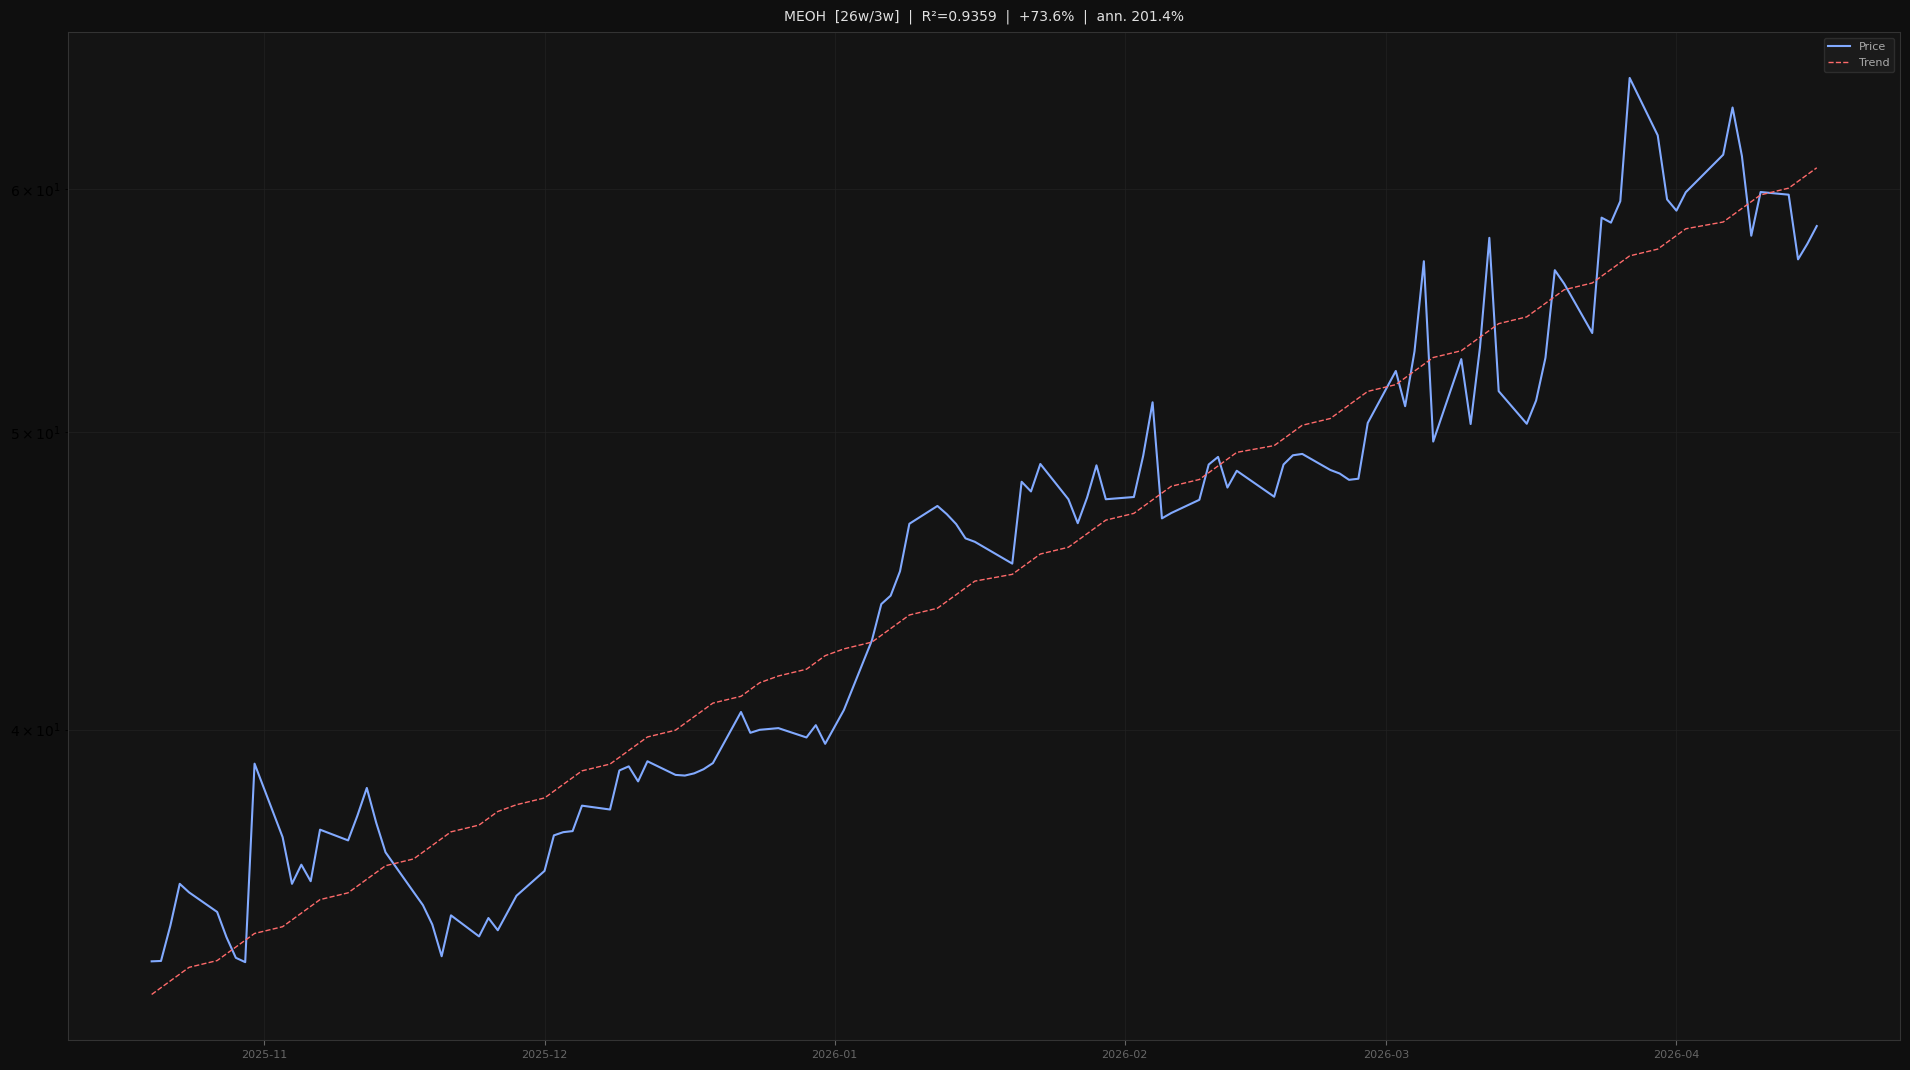The height and width of the screenshot is (1070, 1910).
Task: Click the ann. 201.4% text in title
Action: tap(1139, 17)
